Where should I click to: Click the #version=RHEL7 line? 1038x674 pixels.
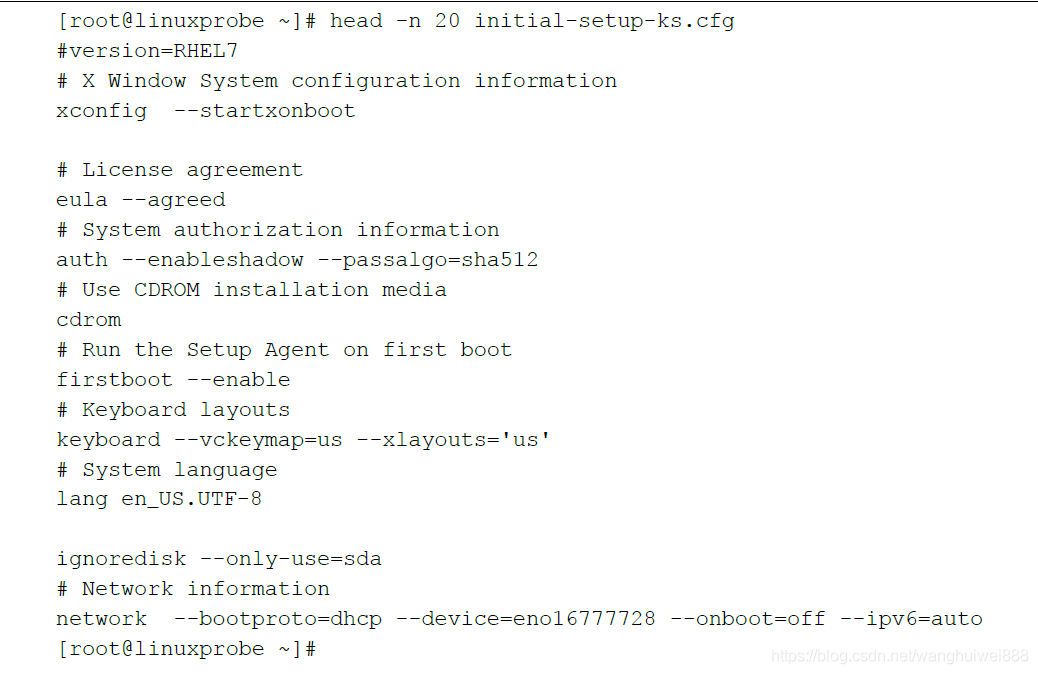[147, 51]
